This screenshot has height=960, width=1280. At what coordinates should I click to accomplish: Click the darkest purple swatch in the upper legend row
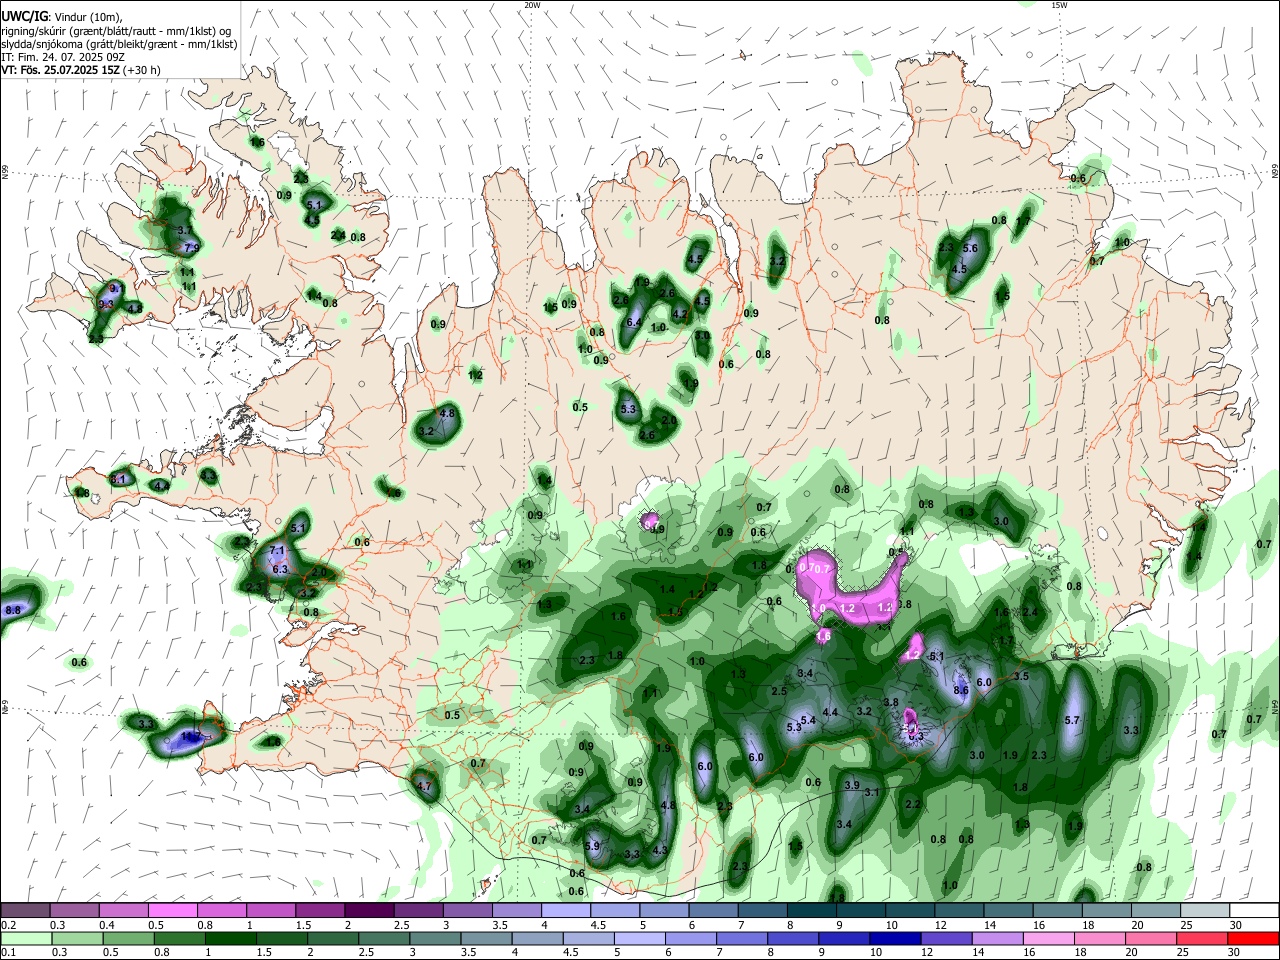click(368, 910)
